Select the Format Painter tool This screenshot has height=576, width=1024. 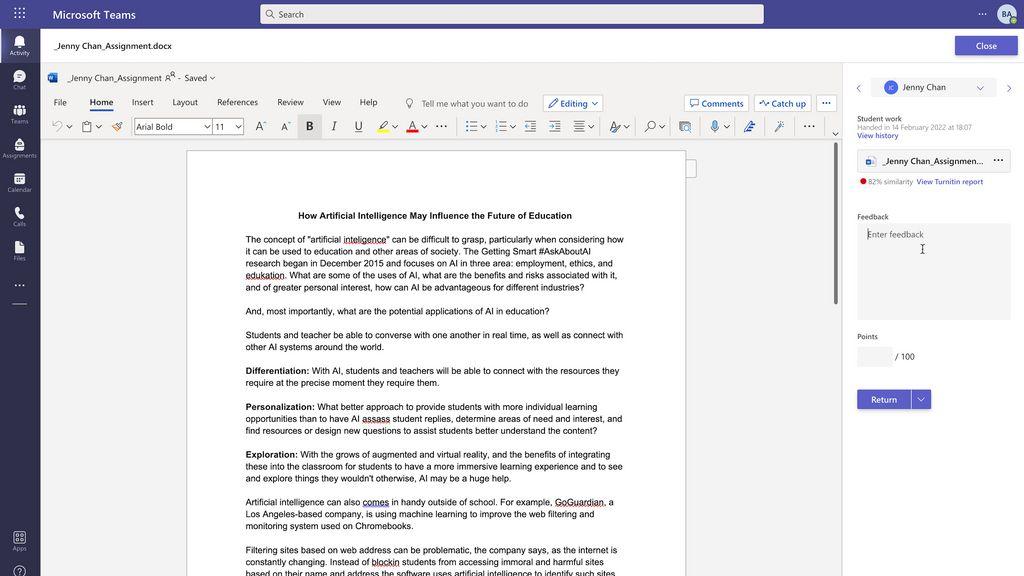point(117,127)
